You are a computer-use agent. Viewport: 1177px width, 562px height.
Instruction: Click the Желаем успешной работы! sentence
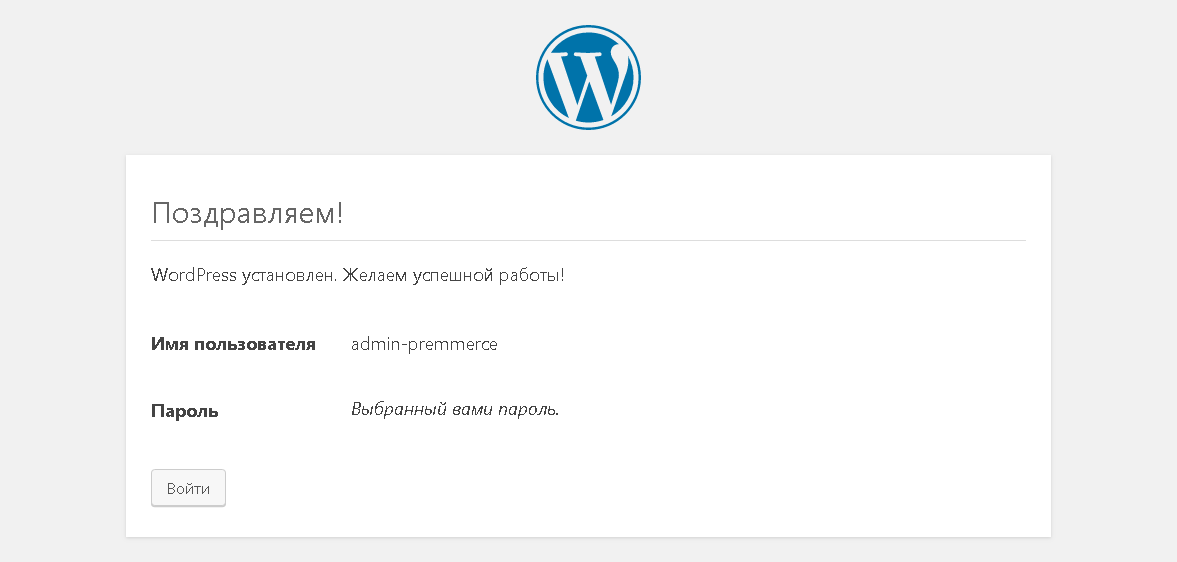[453, 276]
